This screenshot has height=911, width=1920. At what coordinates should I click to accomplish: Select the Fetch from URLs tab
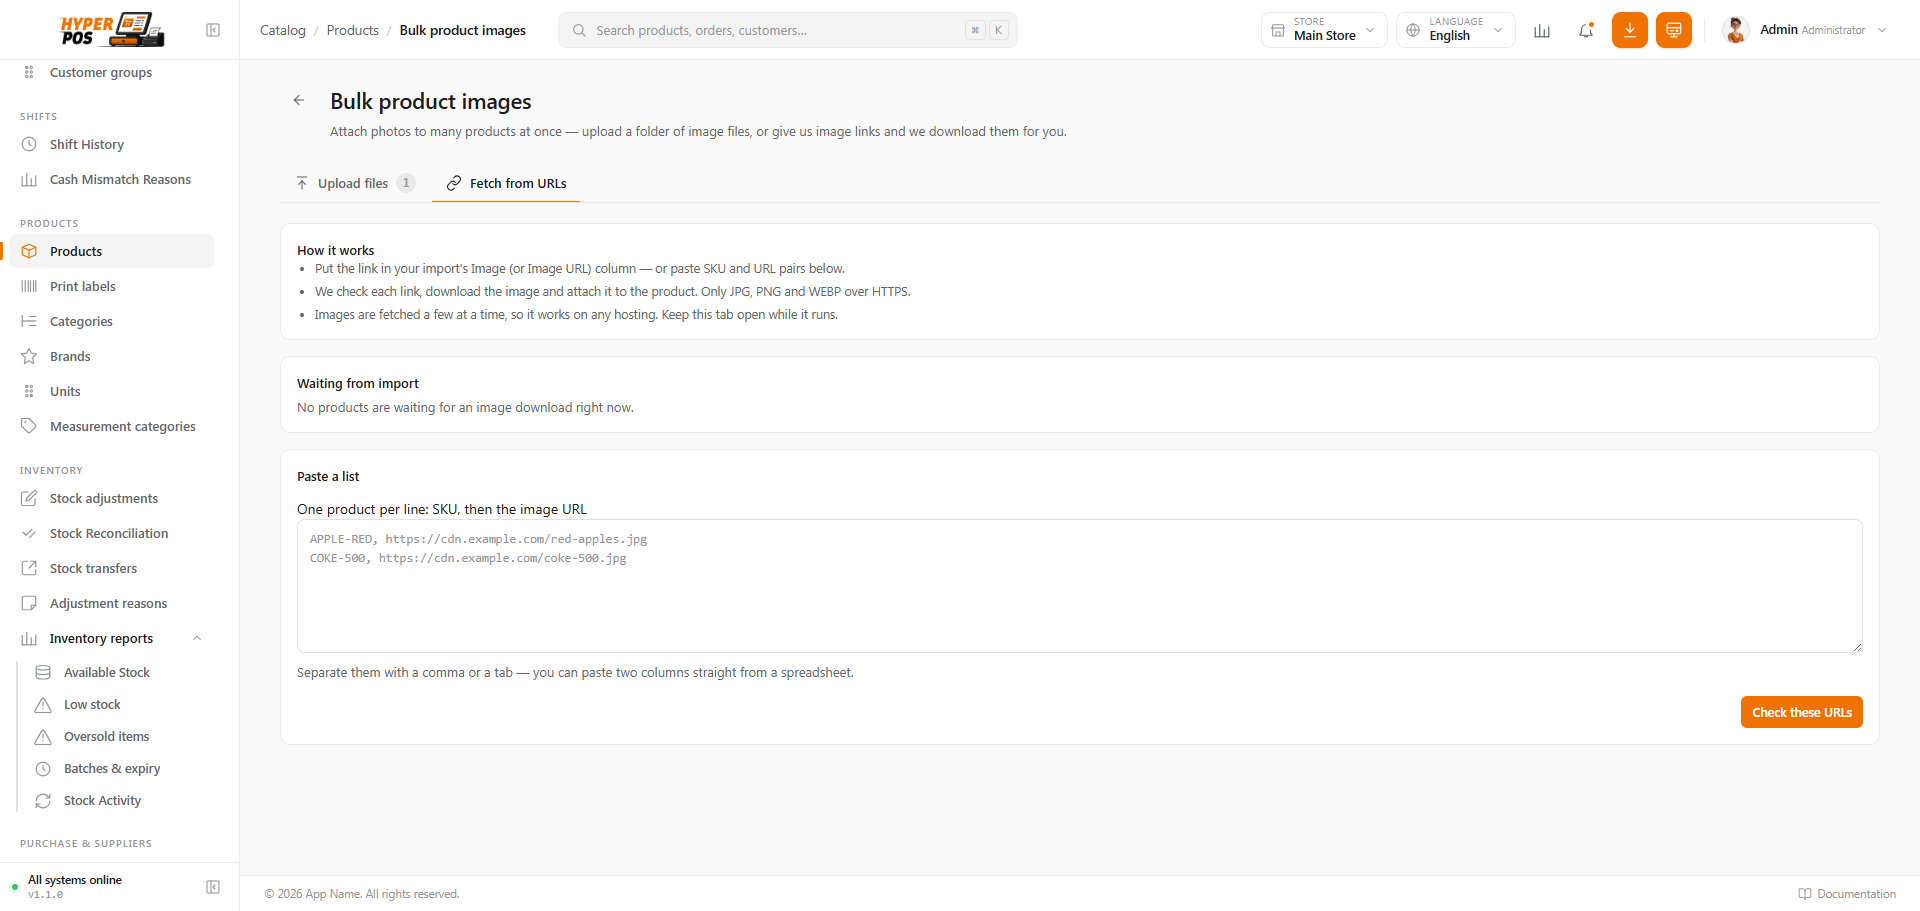[x=506, y=183]
